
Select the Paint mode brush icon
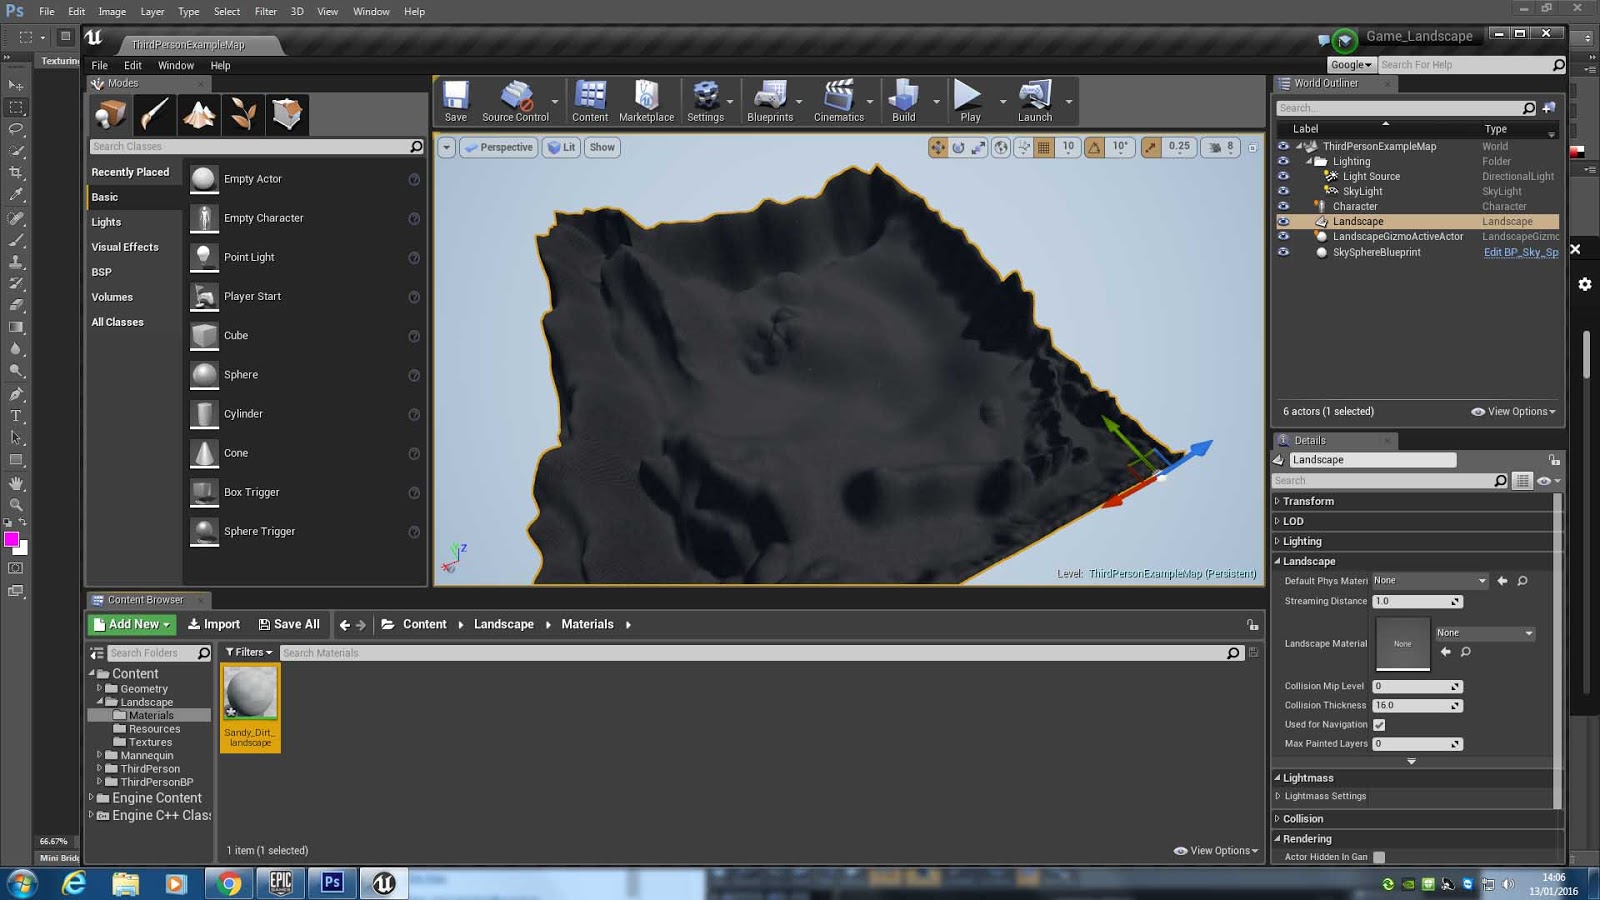[x=155, y=114]
